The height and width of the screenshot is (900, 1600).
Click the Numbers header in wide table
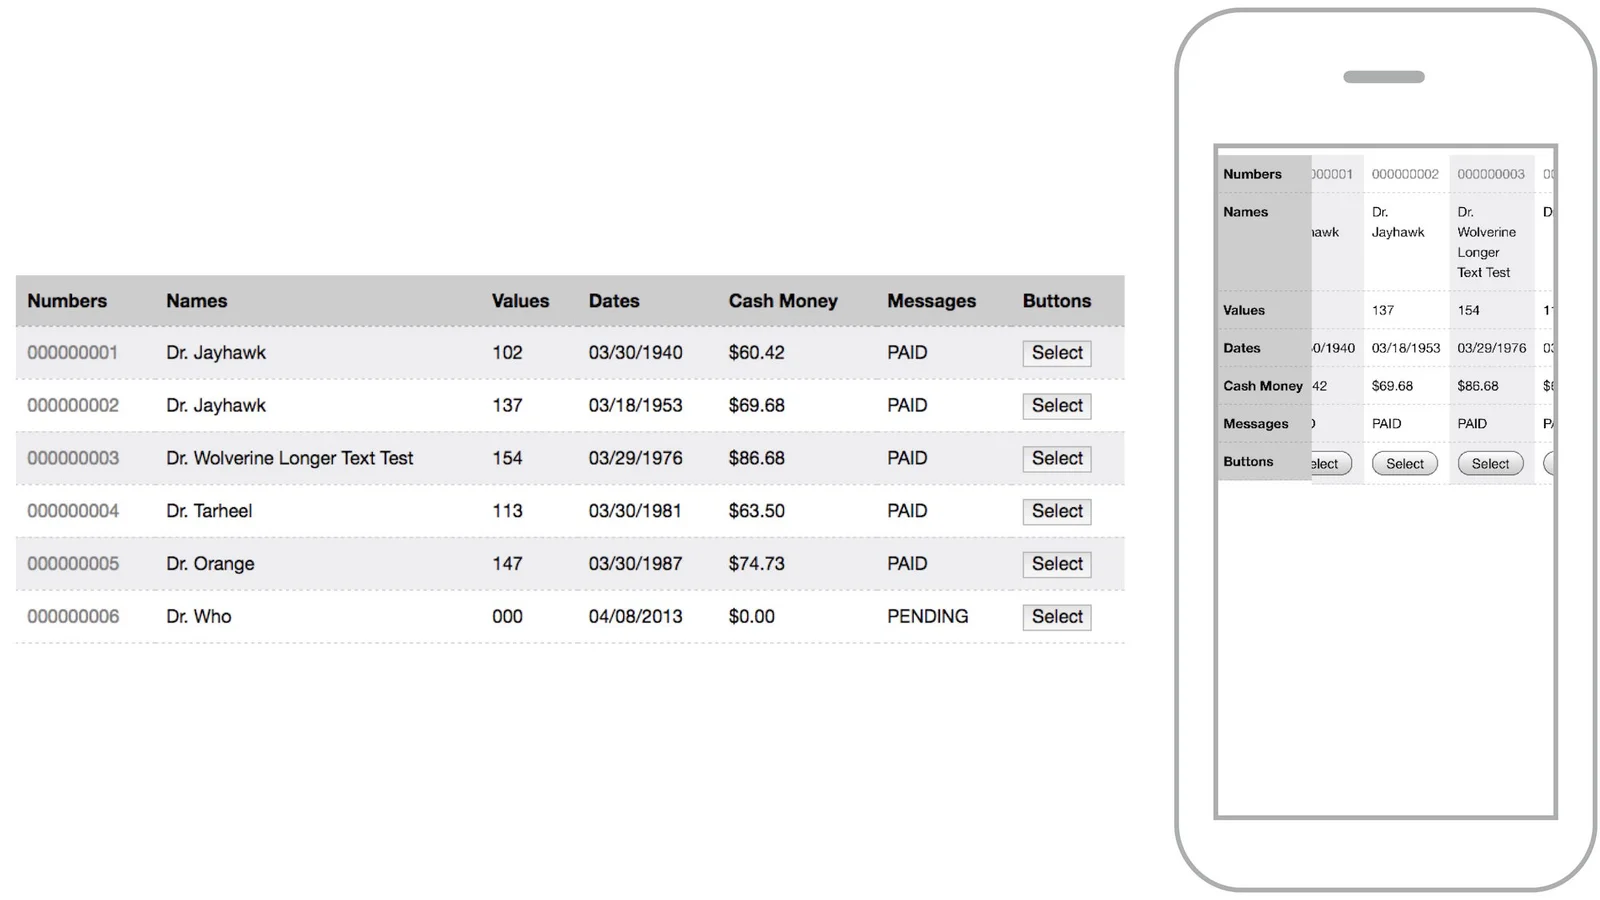pos(67,301)
